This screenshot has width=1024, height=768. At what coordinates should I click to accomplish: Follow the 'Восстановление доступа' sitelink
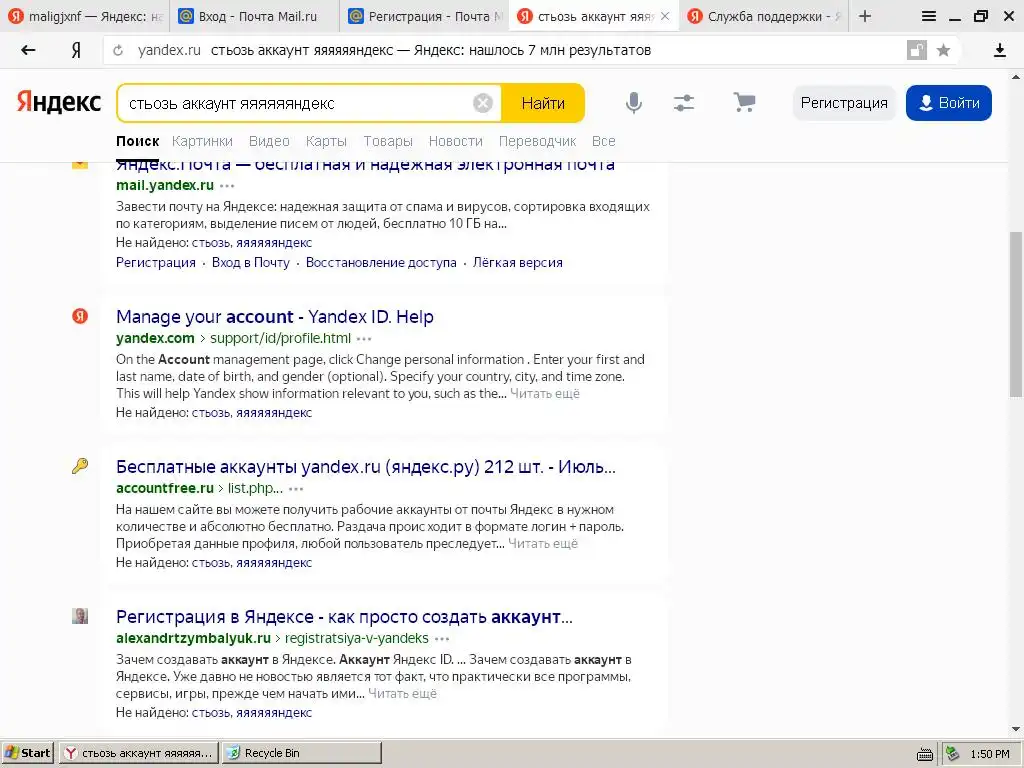click(381, 263)
